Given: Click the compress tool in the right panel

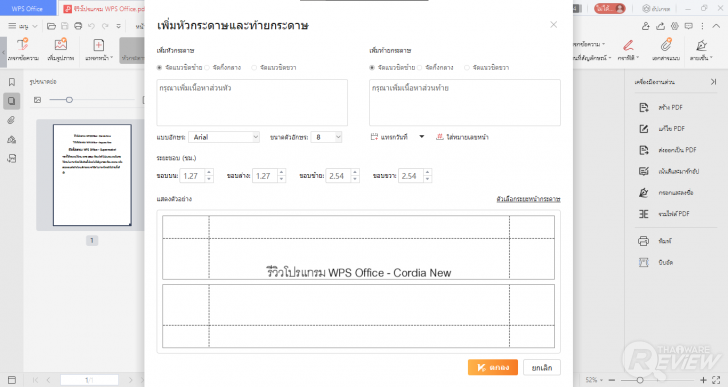Looking at the screenshot, I should point(656,262).
